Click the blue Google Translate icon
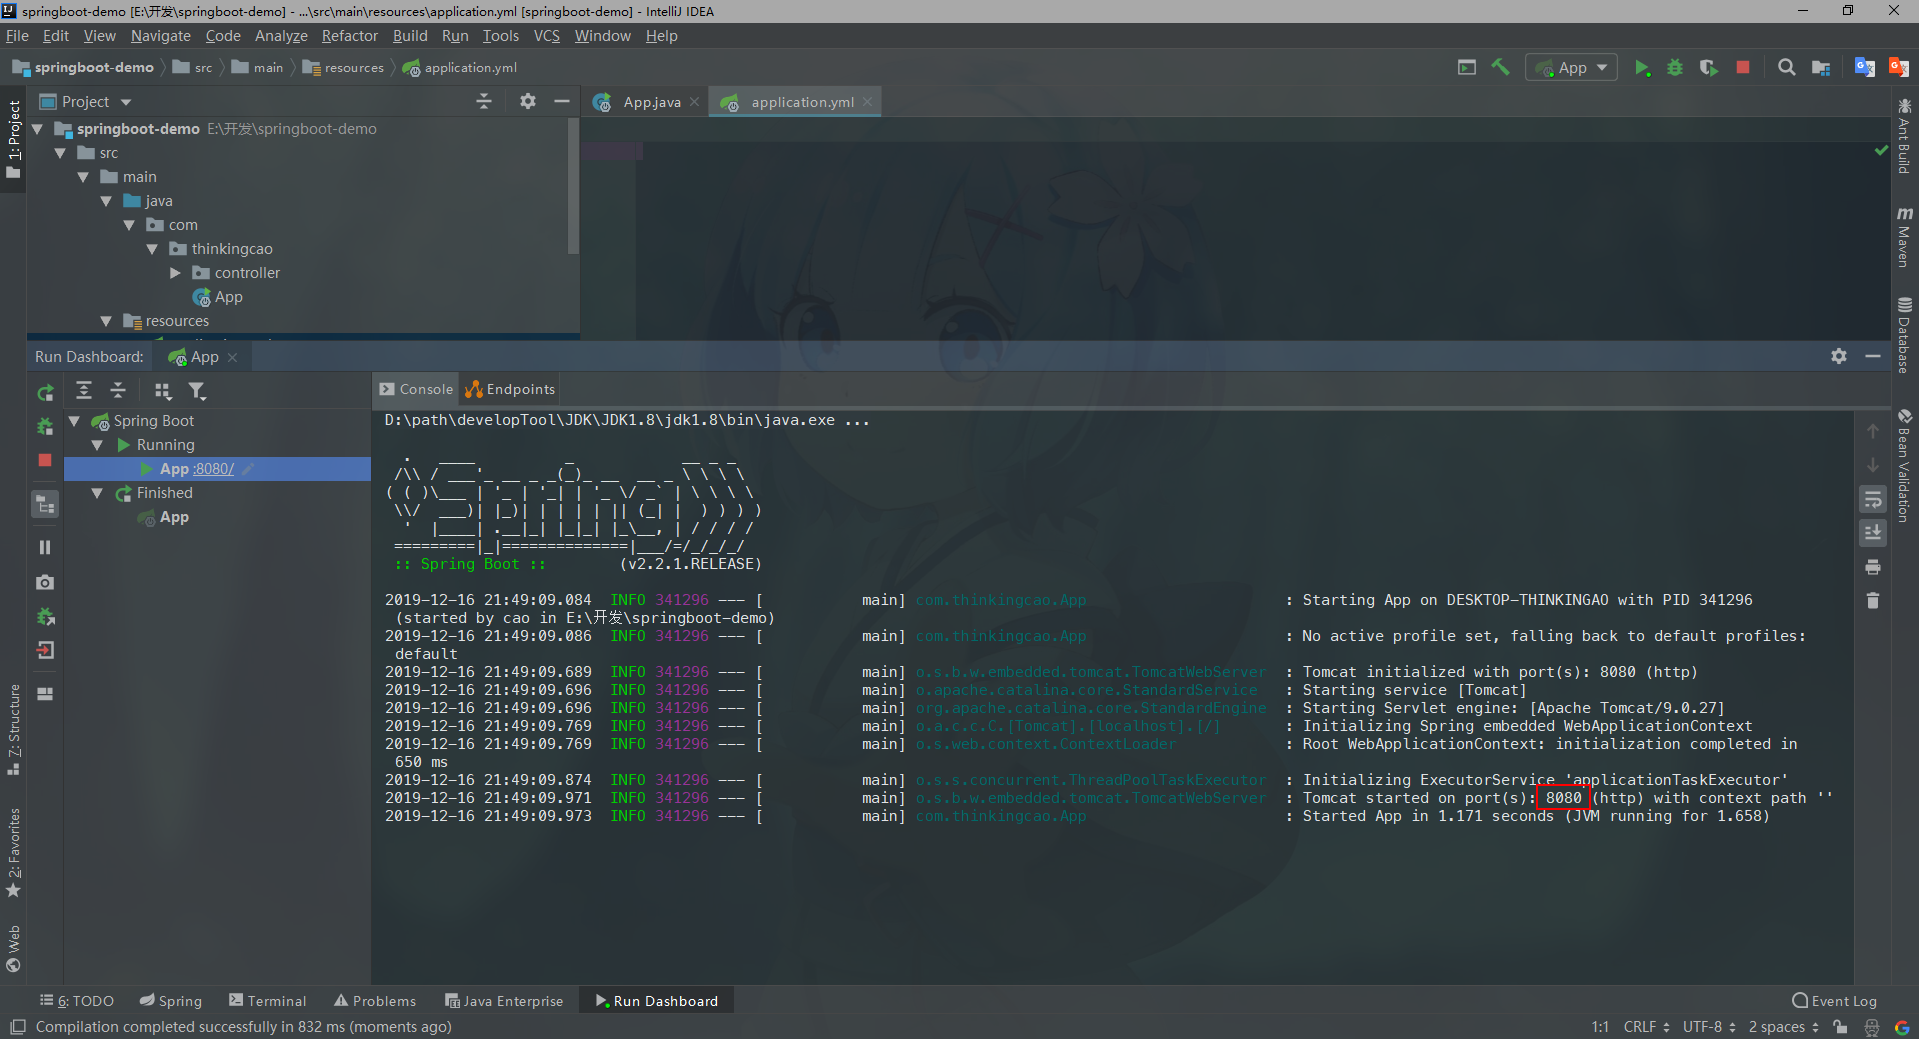1919x1039 pixels. click(x=1865, y=67)
